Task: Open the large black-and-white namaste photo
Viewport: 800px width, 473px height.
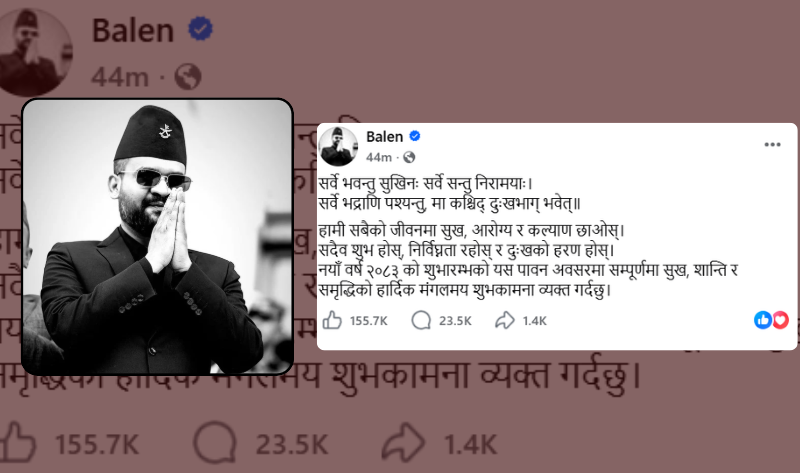Action: [x=158, y=237]
